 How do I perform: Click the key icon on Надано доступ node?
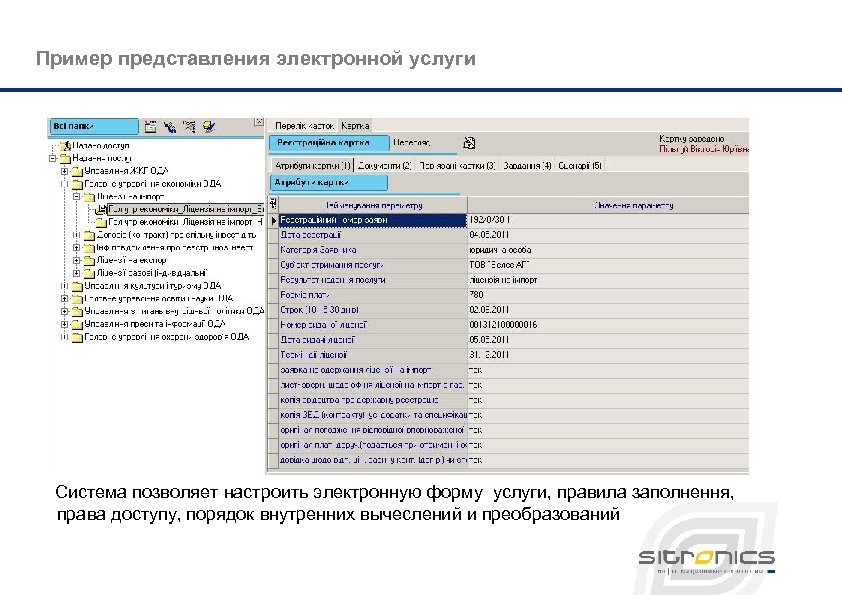[x=66, y=145]
